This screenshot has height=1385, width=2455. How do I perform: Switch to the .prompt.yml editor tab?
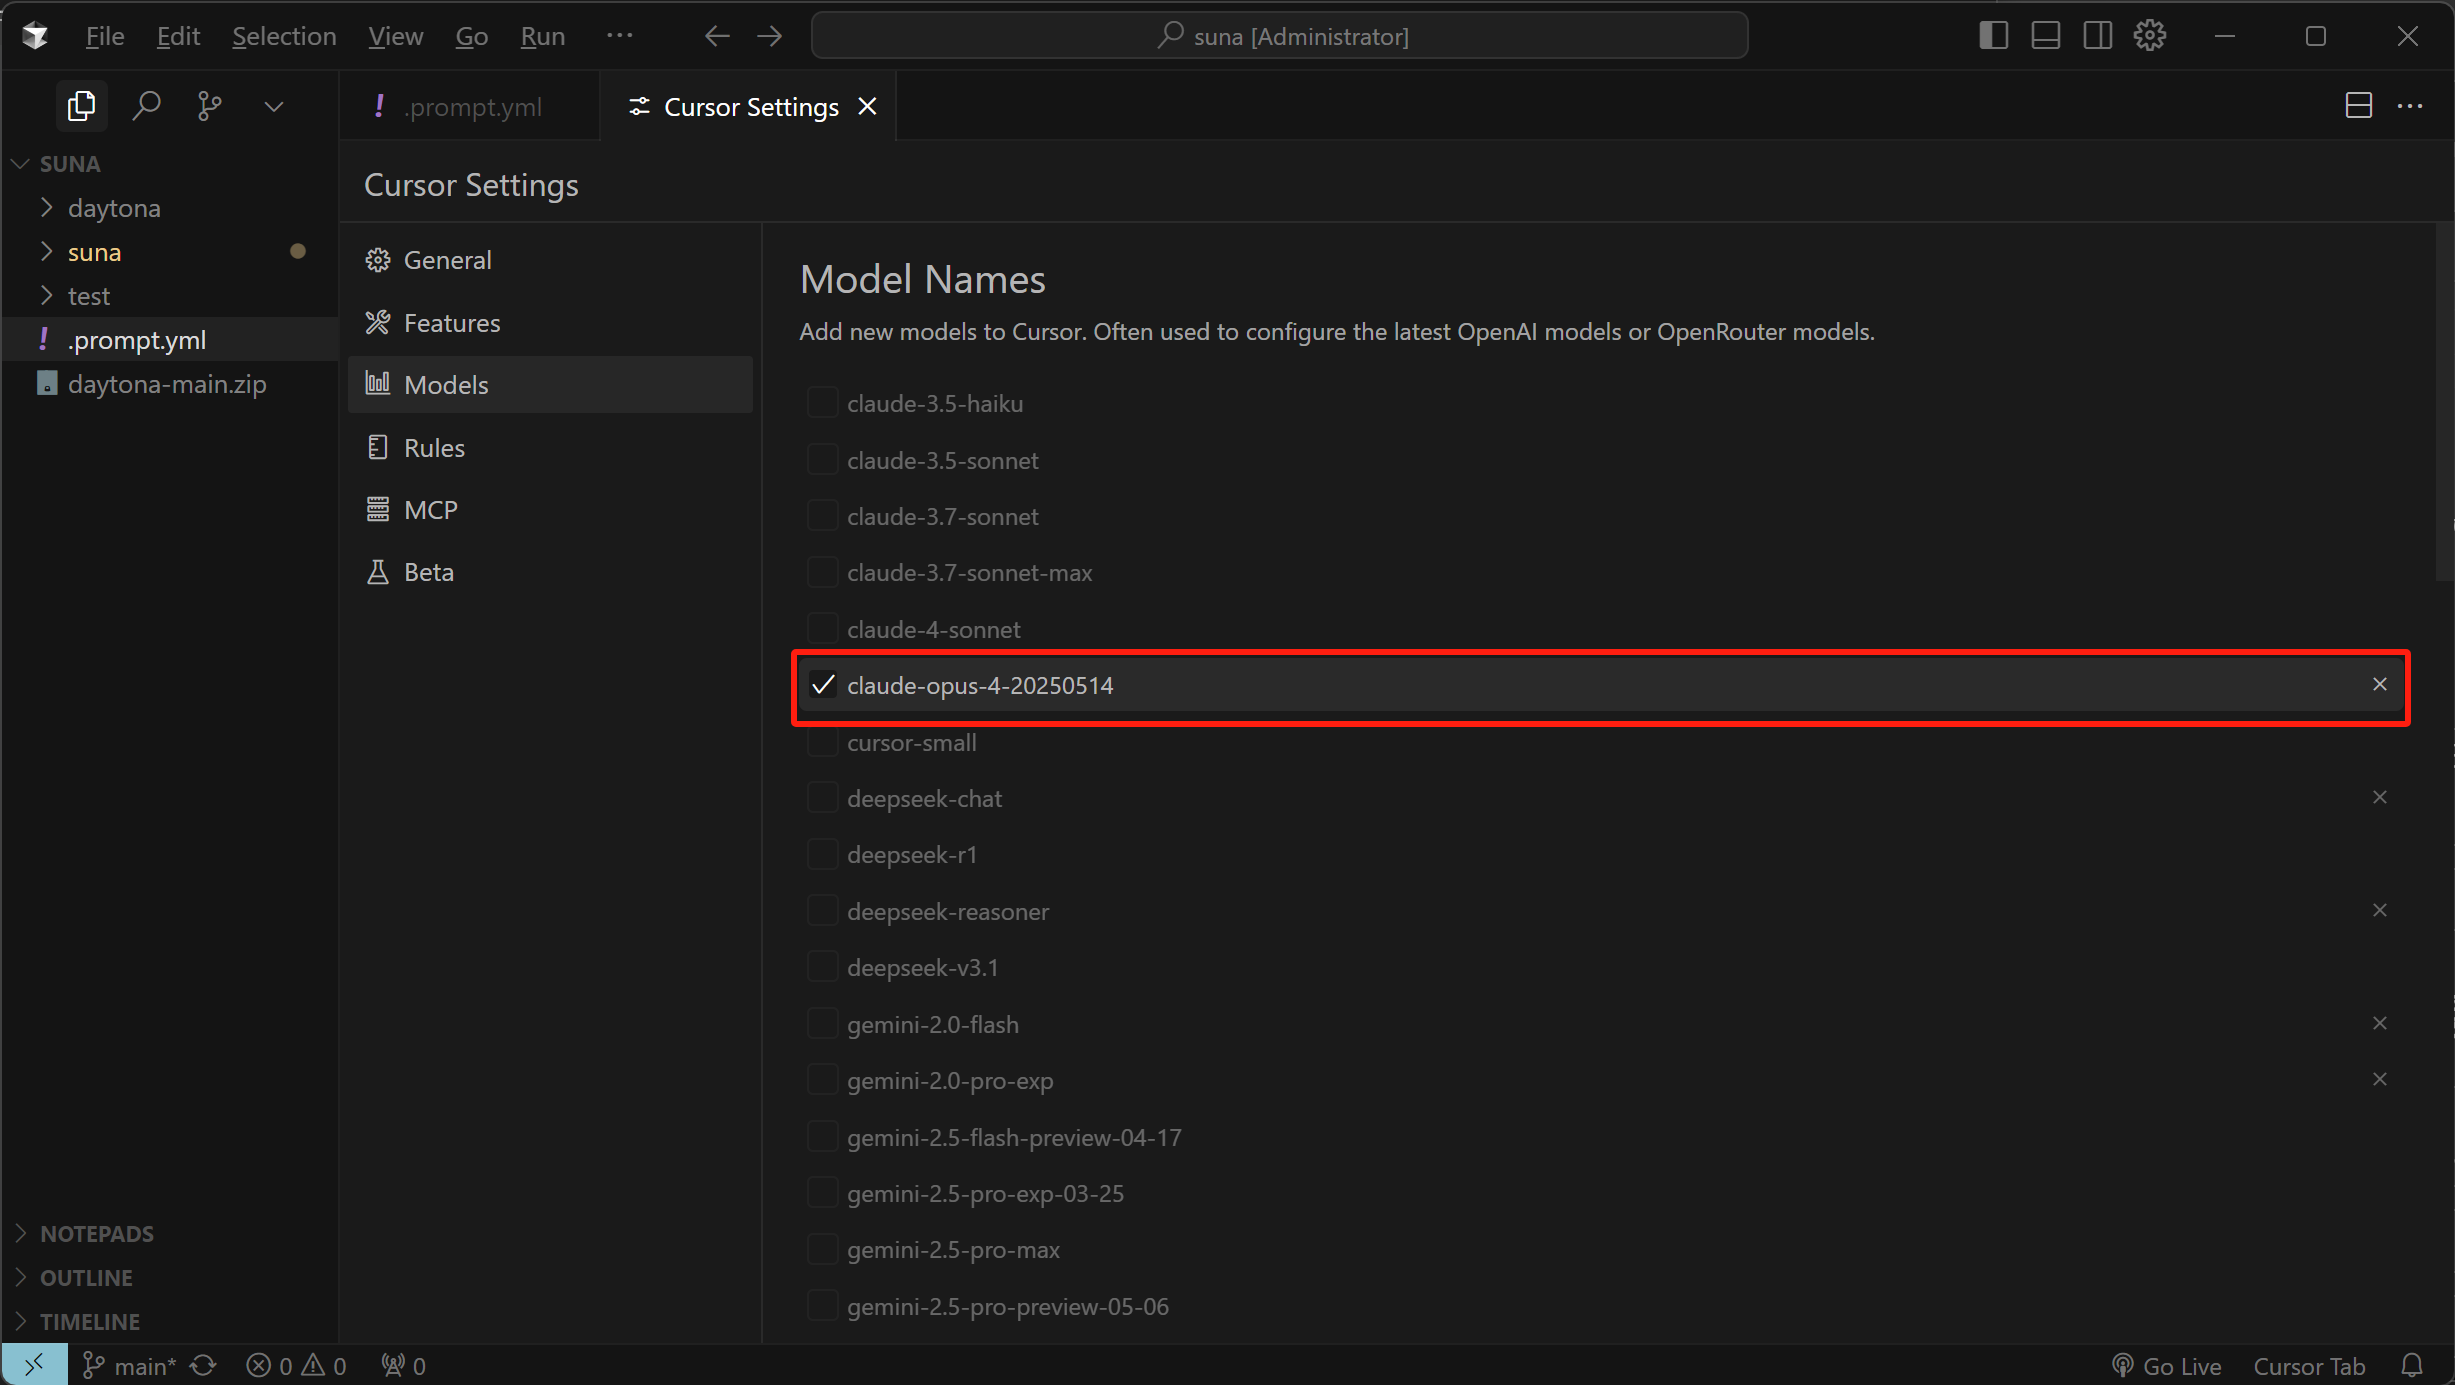coord(469,106)
